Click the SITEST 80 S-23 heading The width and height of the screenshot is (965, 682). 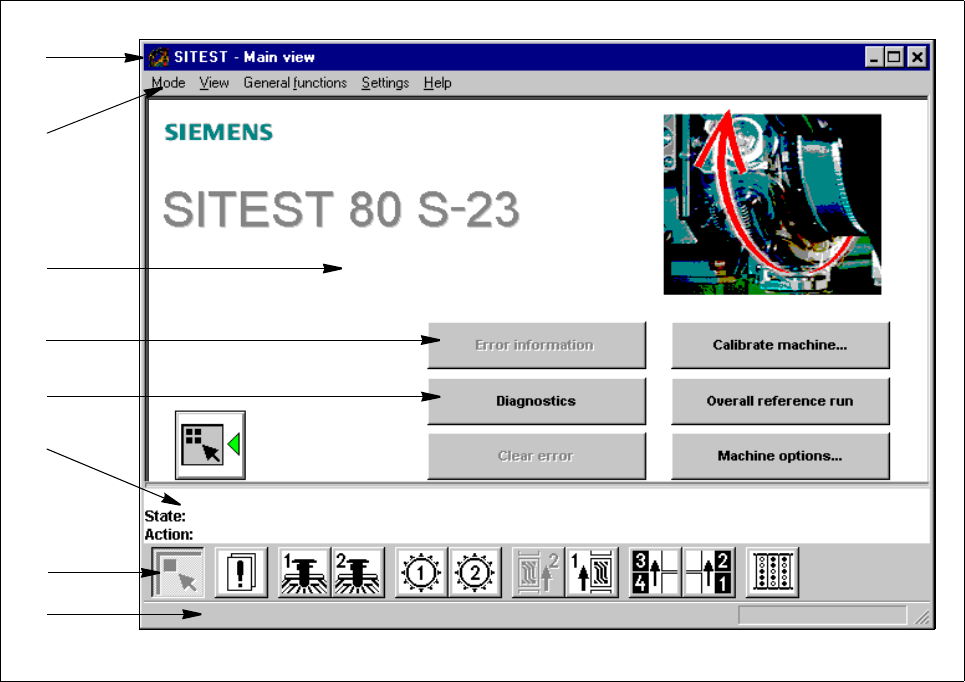coord(341,209)
